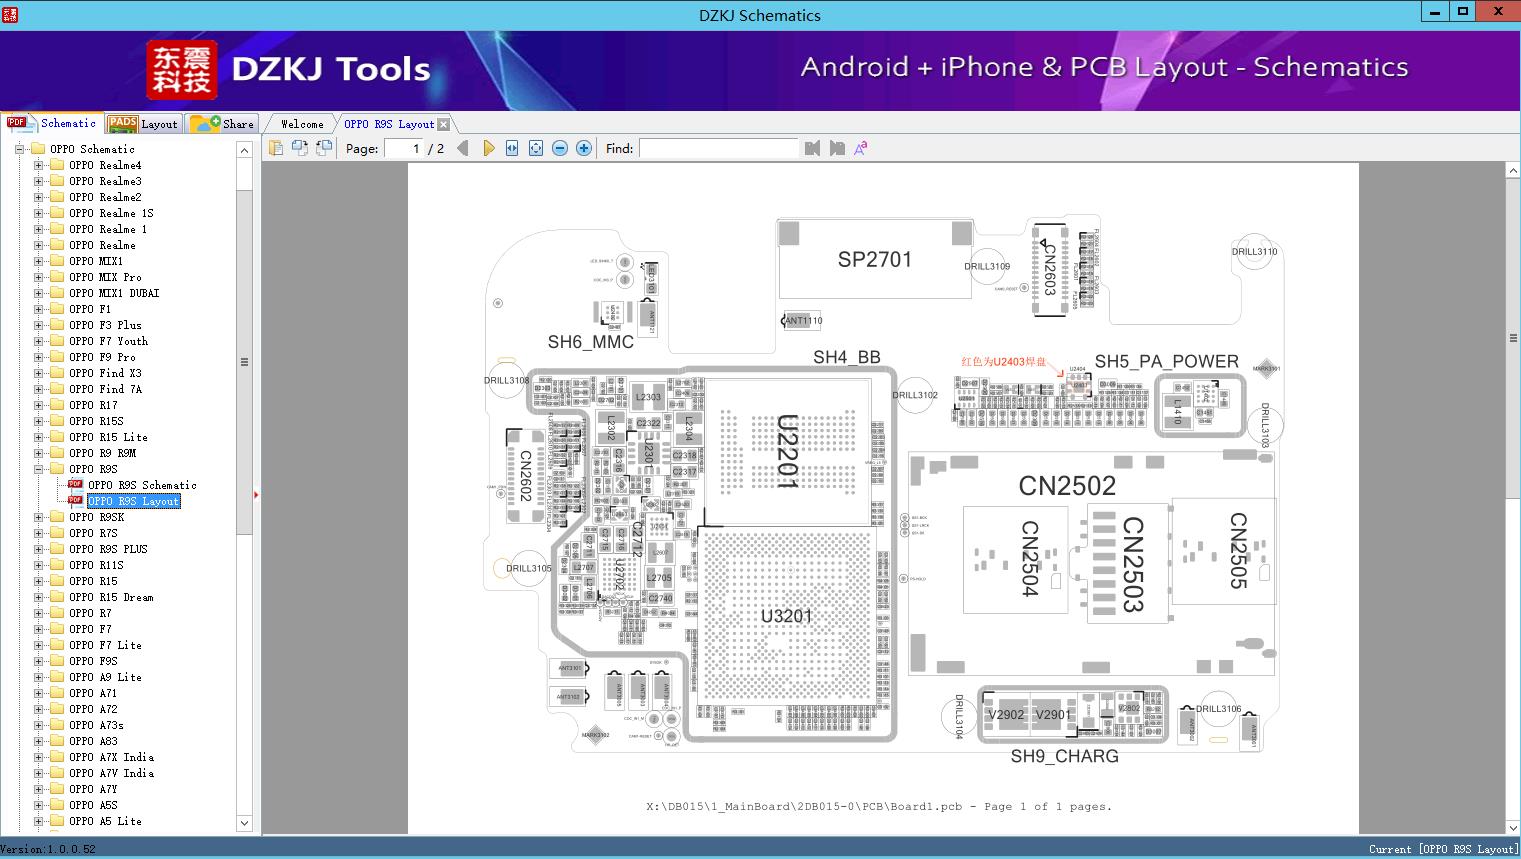Viewport: 1521px width, 859px height.
Task: Click the tree panel scroll down arrow
Action: [244, 823]
